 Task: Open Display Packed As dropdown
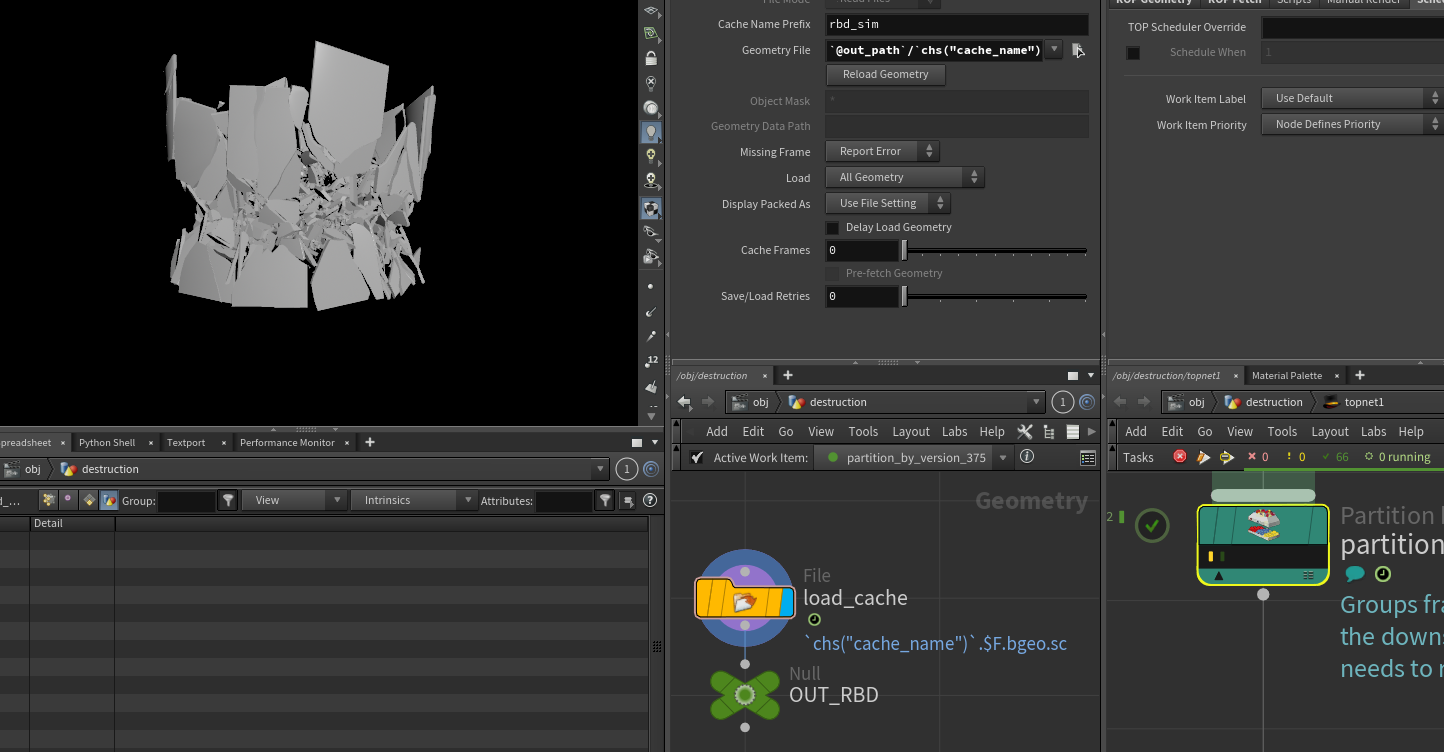tap(888, 203)
